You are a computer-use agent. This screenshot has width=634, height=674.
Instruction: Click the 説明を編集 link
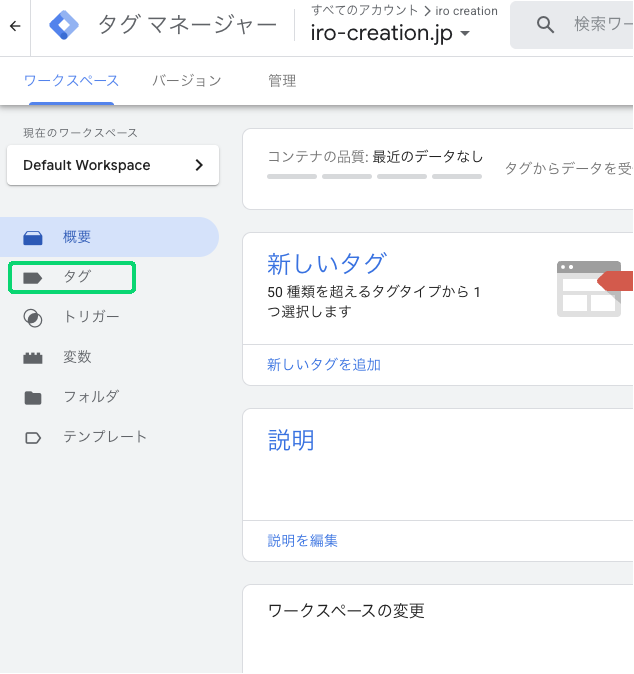[x=303, y=541]
